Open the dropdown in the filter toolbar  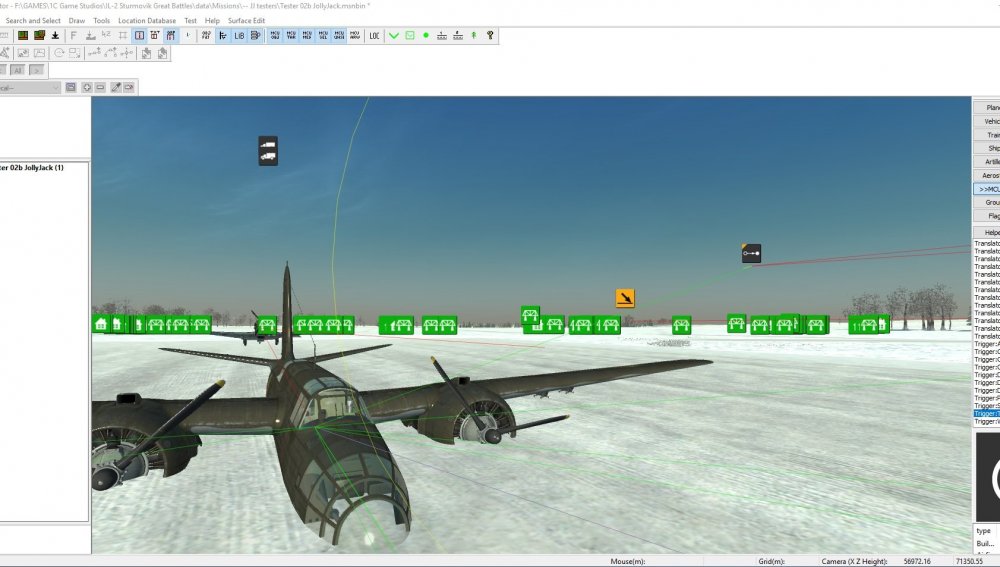pyautogui.click(x=29, y=87)
